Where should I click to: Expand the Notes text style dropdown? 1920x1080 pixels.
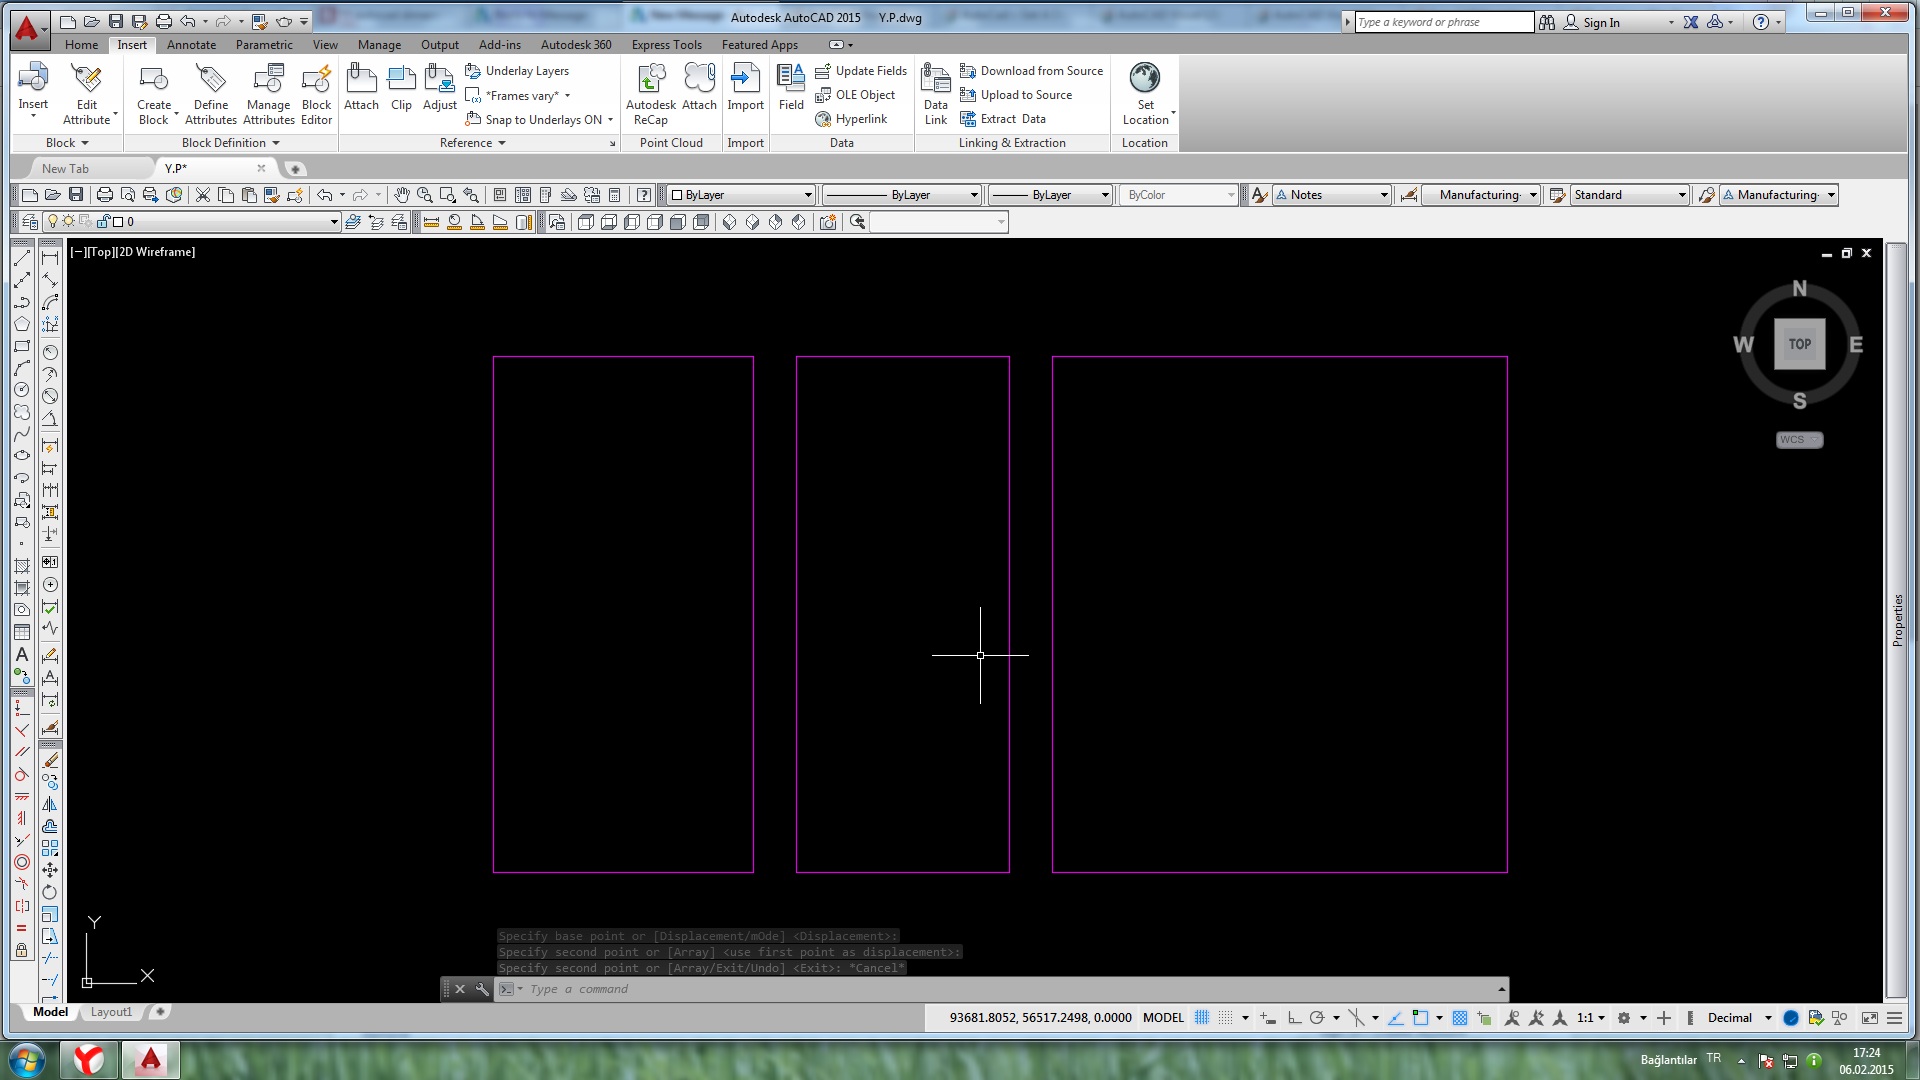click(x=1332, y=195)
